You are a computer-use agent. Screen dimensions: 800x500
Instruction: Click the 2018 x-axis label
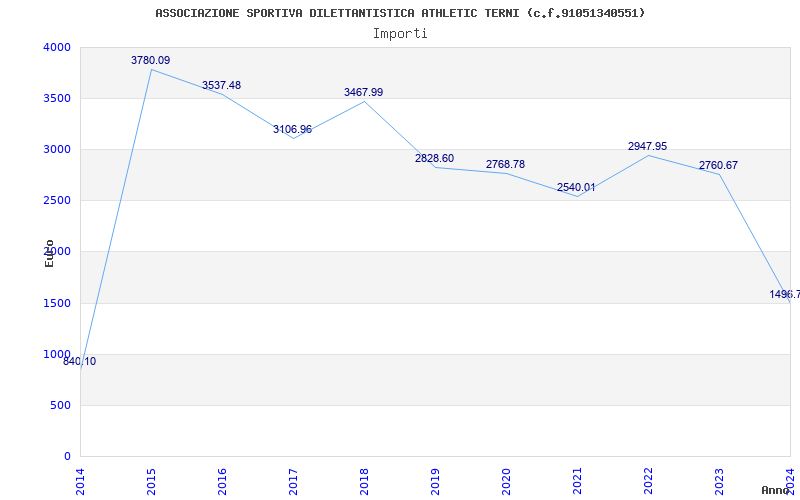tap(364, 481)
